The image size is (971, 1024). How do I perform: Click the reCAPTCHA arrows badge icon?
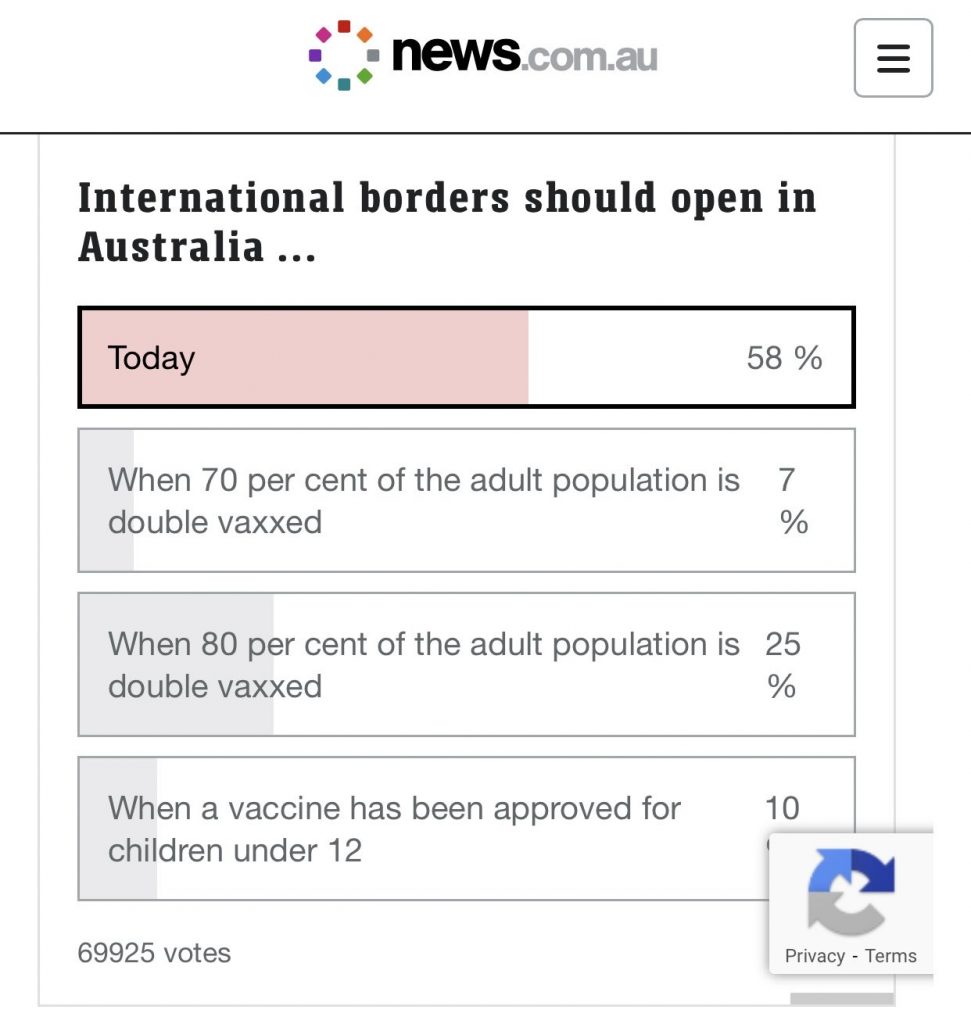(x=851, y=891)
